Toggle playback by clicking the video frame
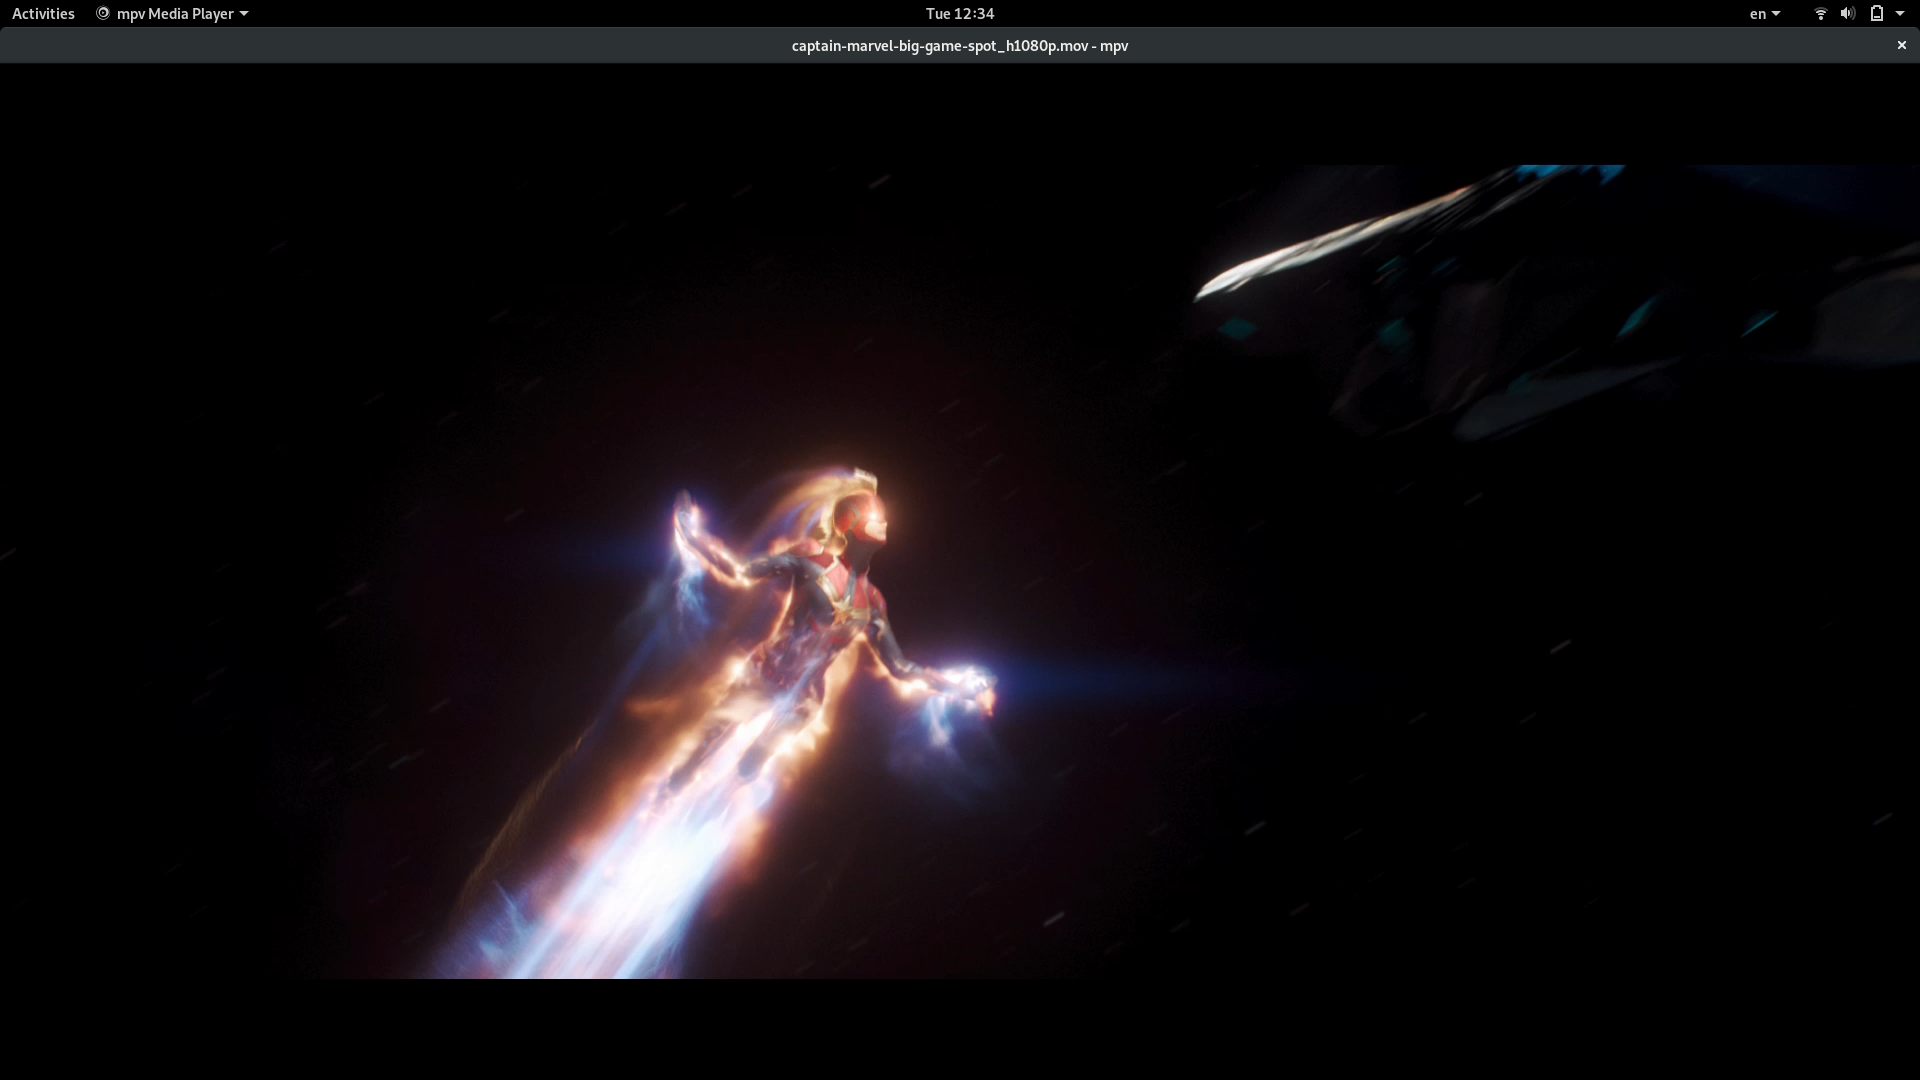 click(960, 560)
